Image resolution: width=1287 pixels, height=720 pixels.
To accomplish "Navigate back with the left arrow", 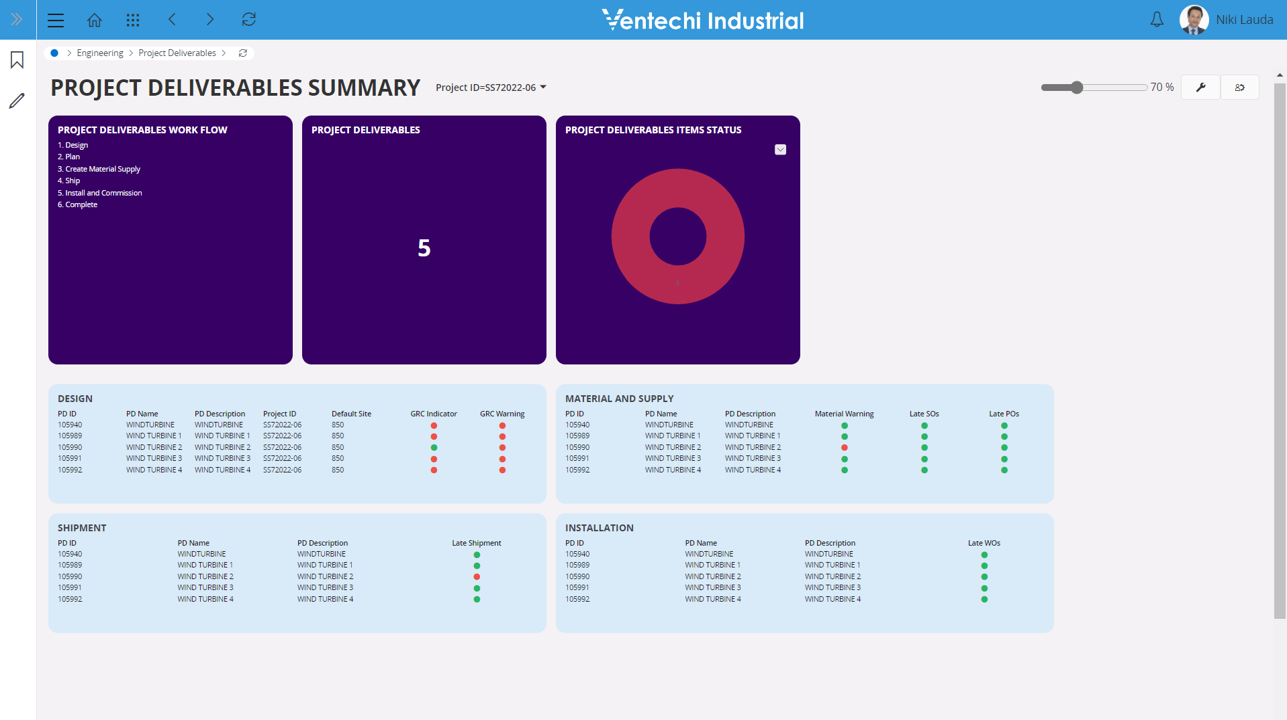I will click(x=172, y=20).
